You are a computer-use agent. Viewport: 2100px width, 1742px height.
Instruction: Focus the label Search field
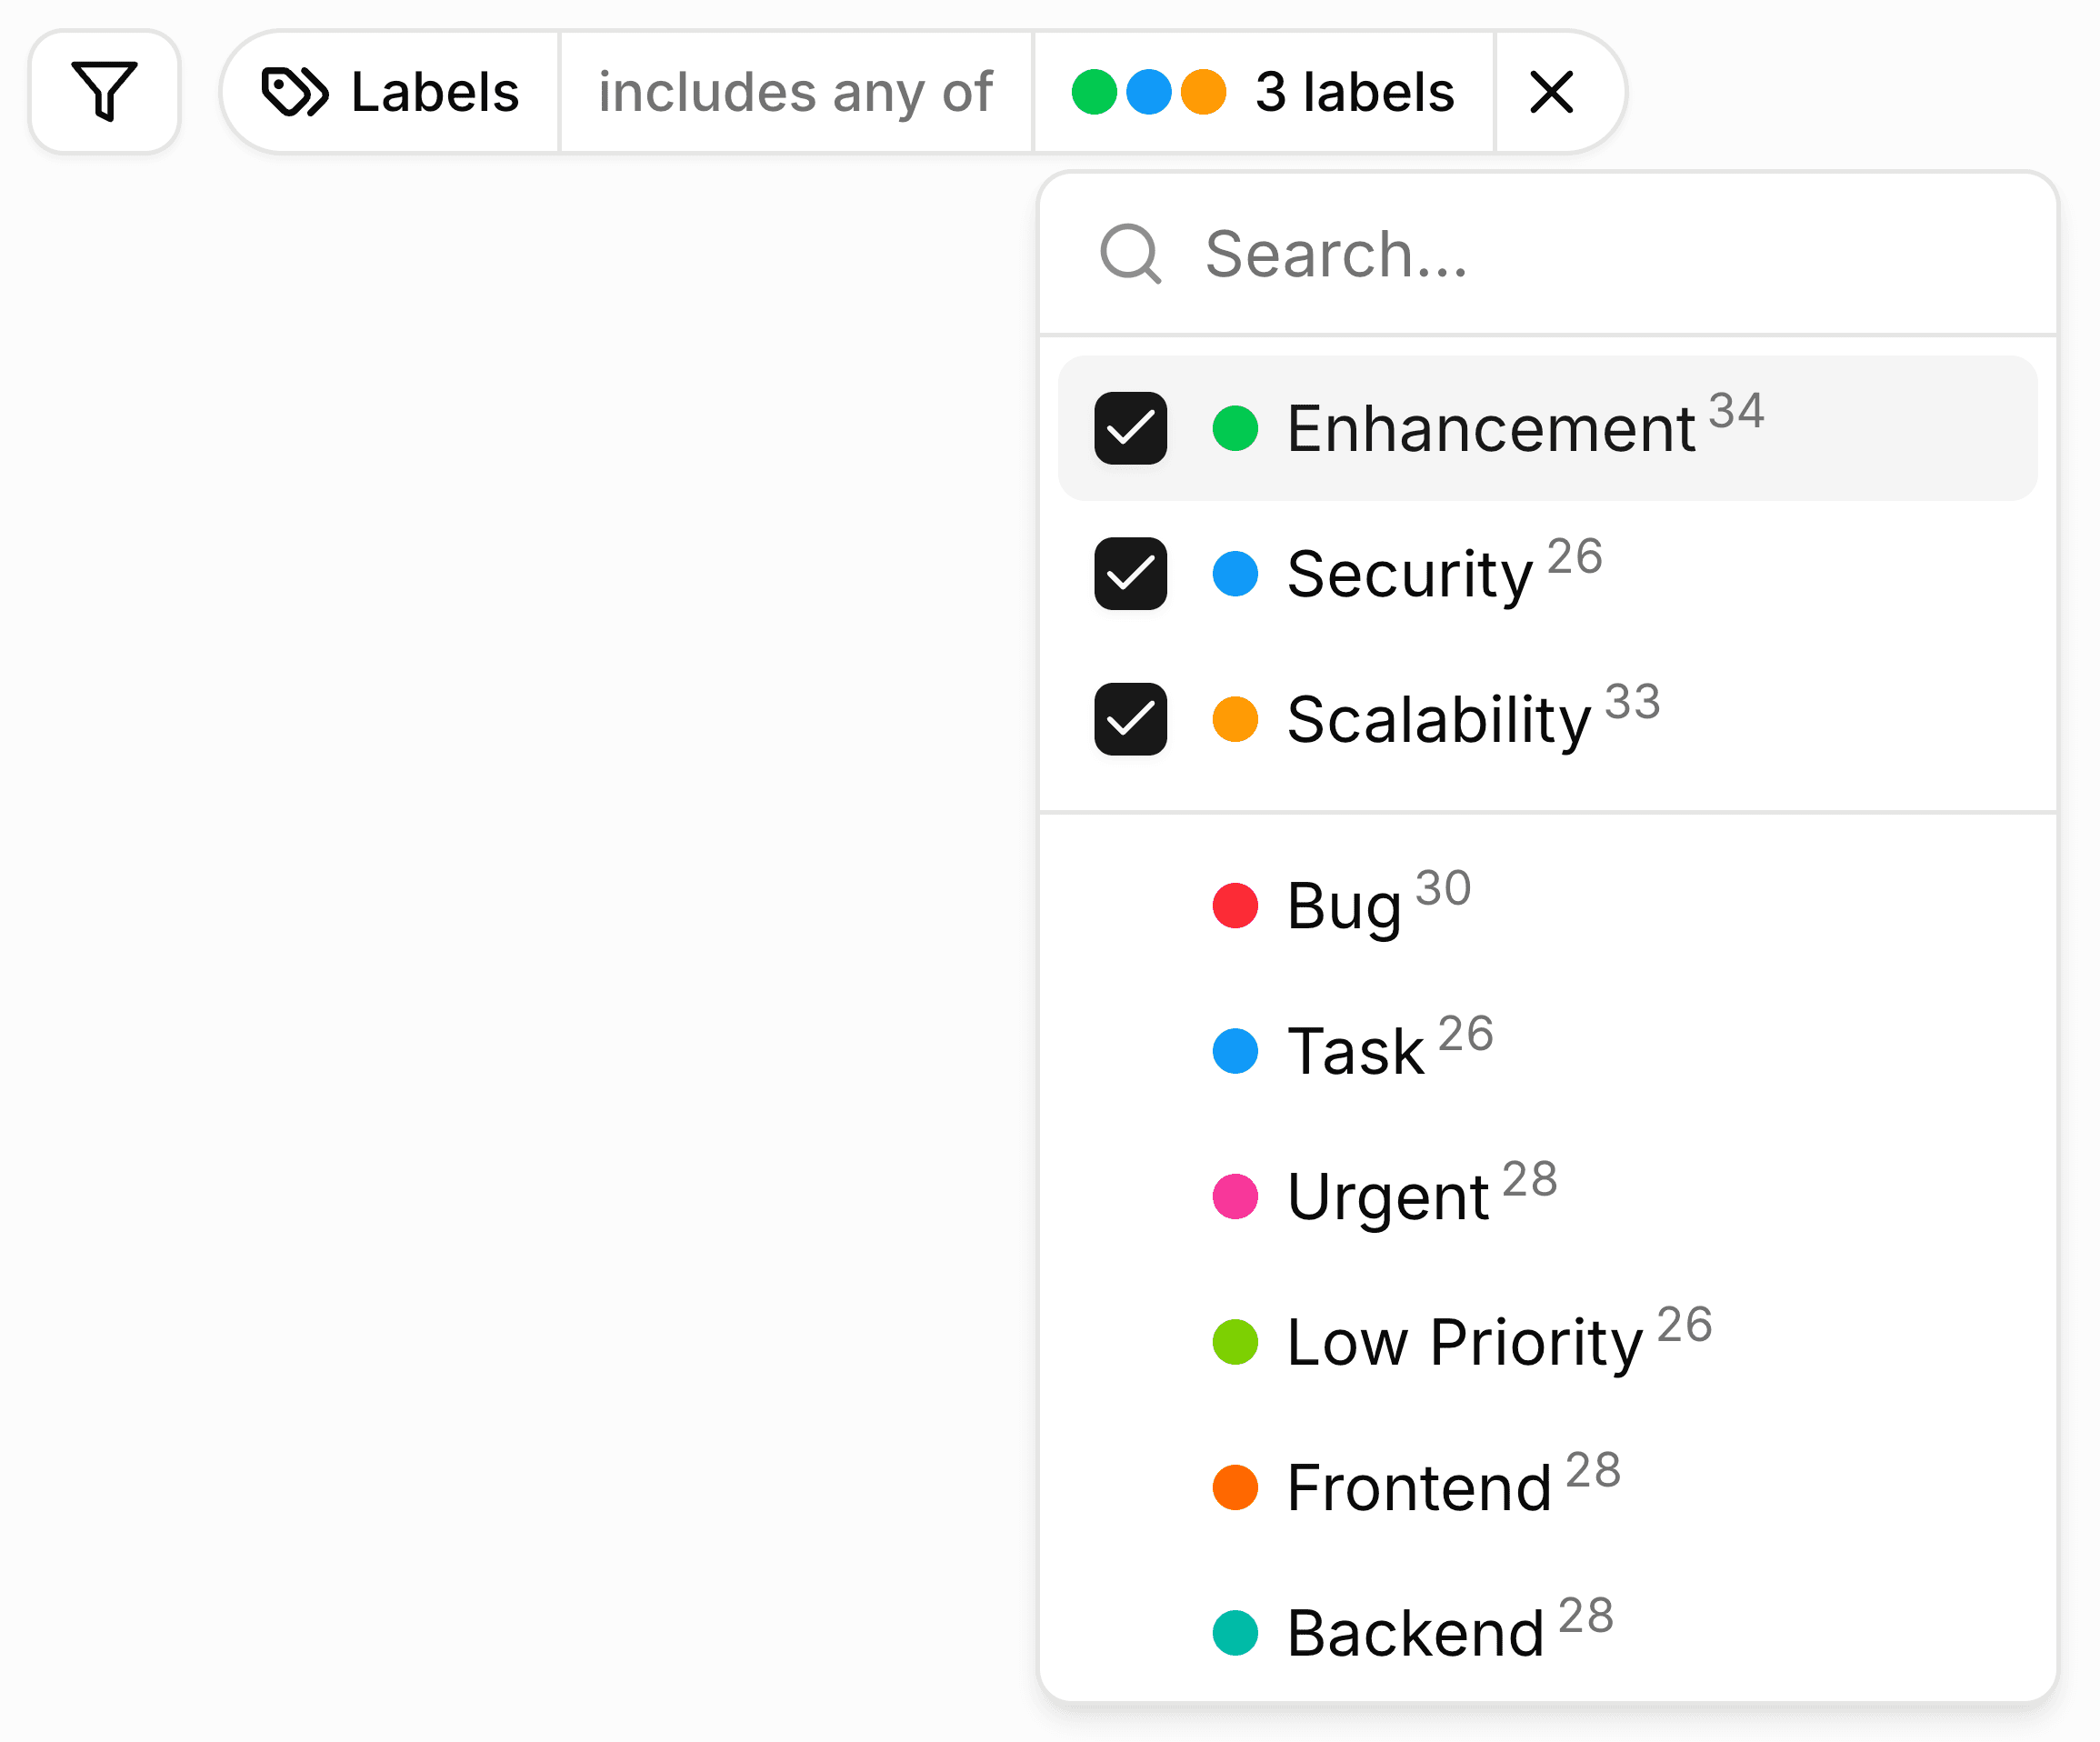(x=1600, y=254)
